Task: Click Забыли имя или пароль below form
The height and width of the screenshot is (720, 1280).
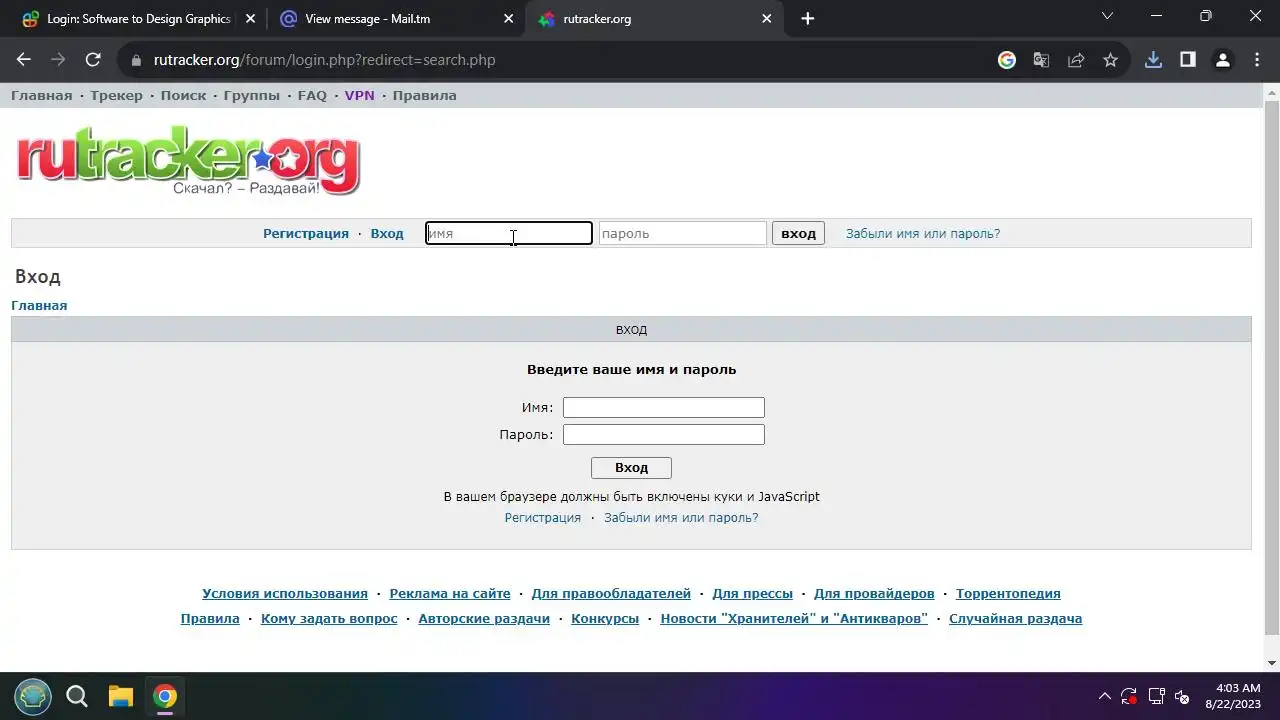Action: pos(681,518)
